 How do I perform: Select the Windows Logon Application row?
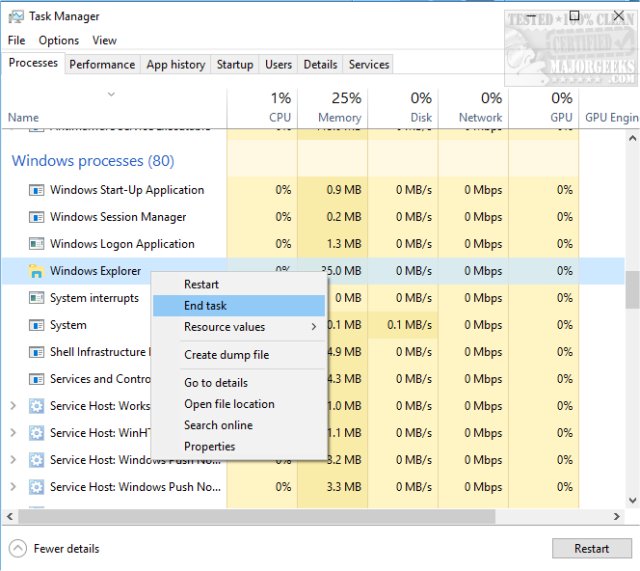point(313,244)
